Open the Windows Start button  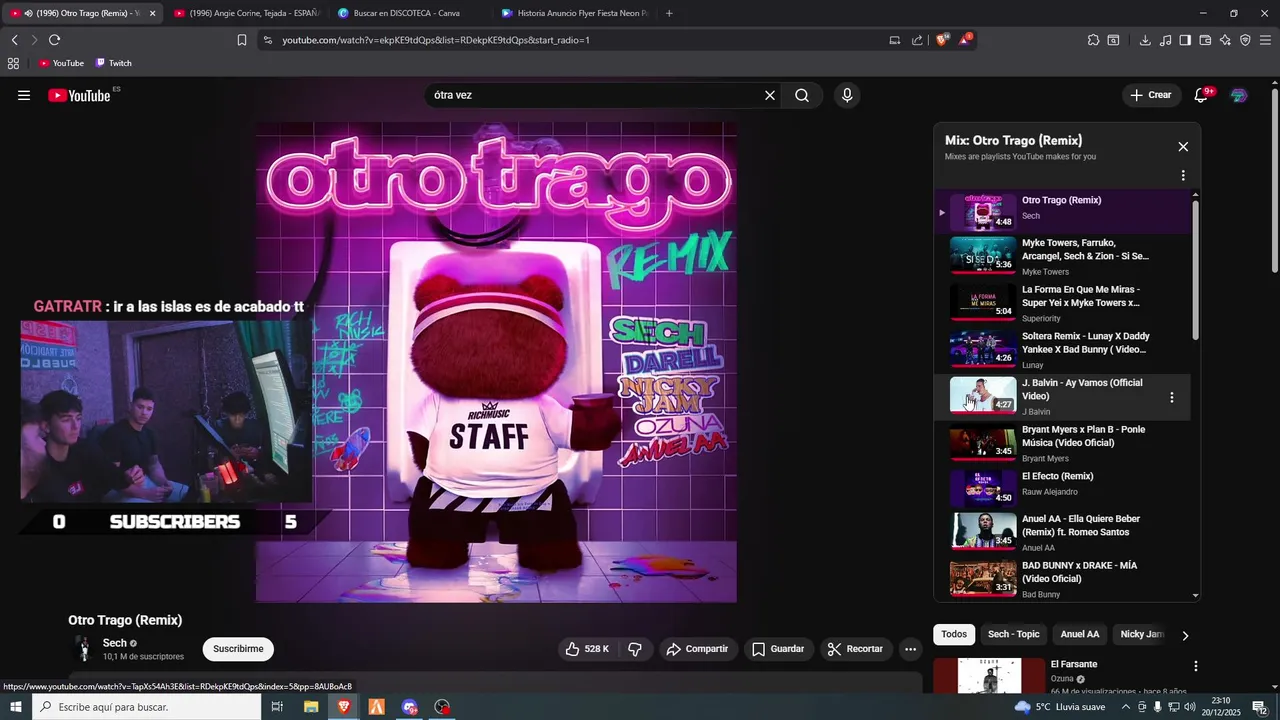tap(16, 707)
